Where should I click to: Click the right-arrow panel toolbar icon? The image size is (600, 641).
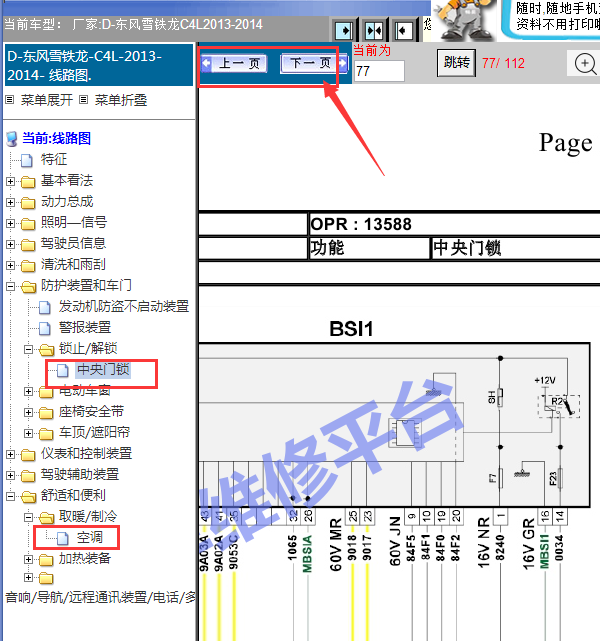(x=344, y=30)
